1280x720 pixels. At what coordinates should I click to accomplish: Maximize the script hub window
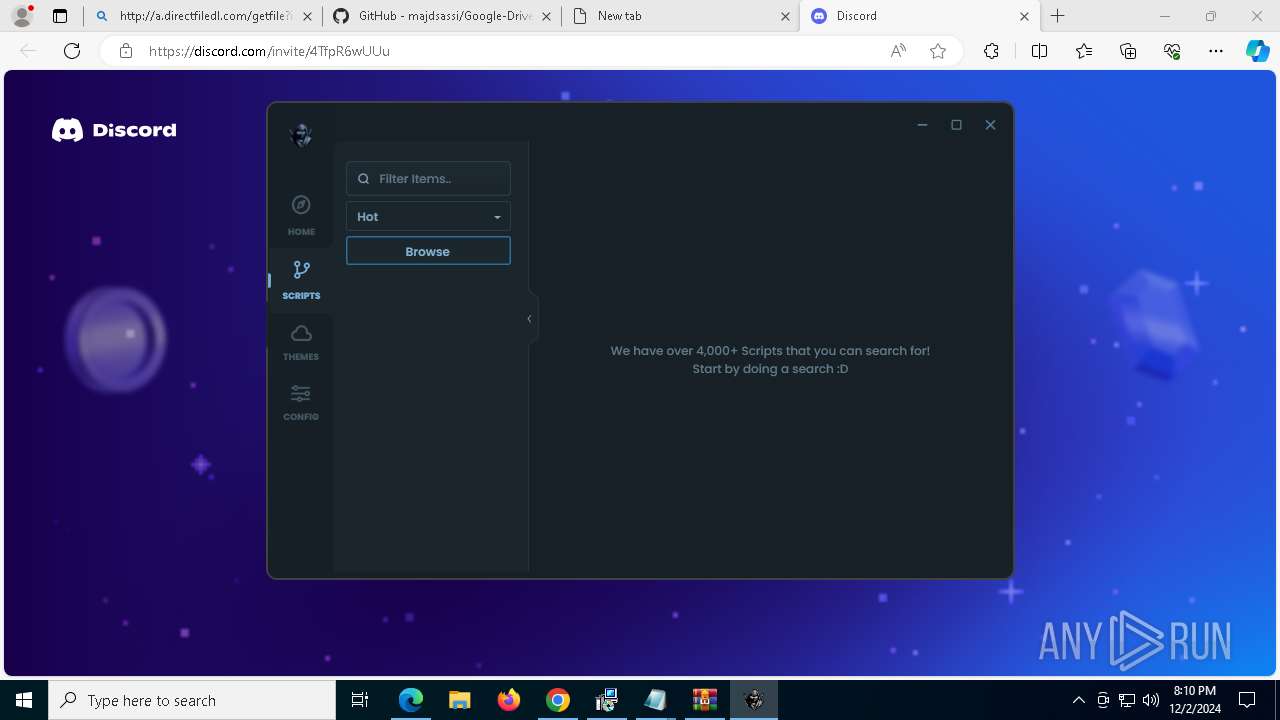tap(956, 125)
